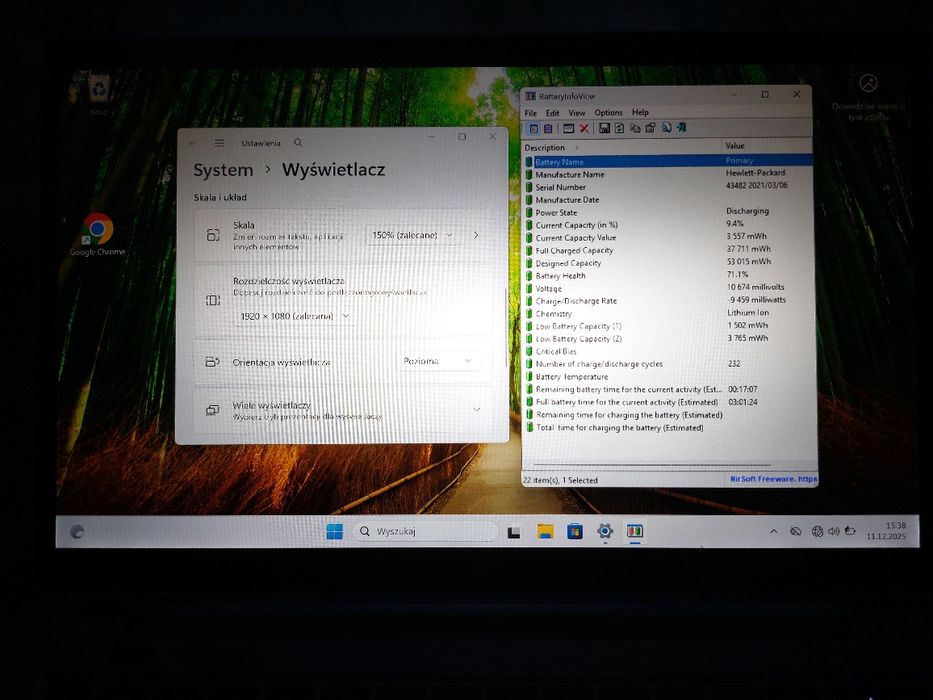Select the Charge/Discharge Rate row

pyautogui.click(x=668, y=301)
